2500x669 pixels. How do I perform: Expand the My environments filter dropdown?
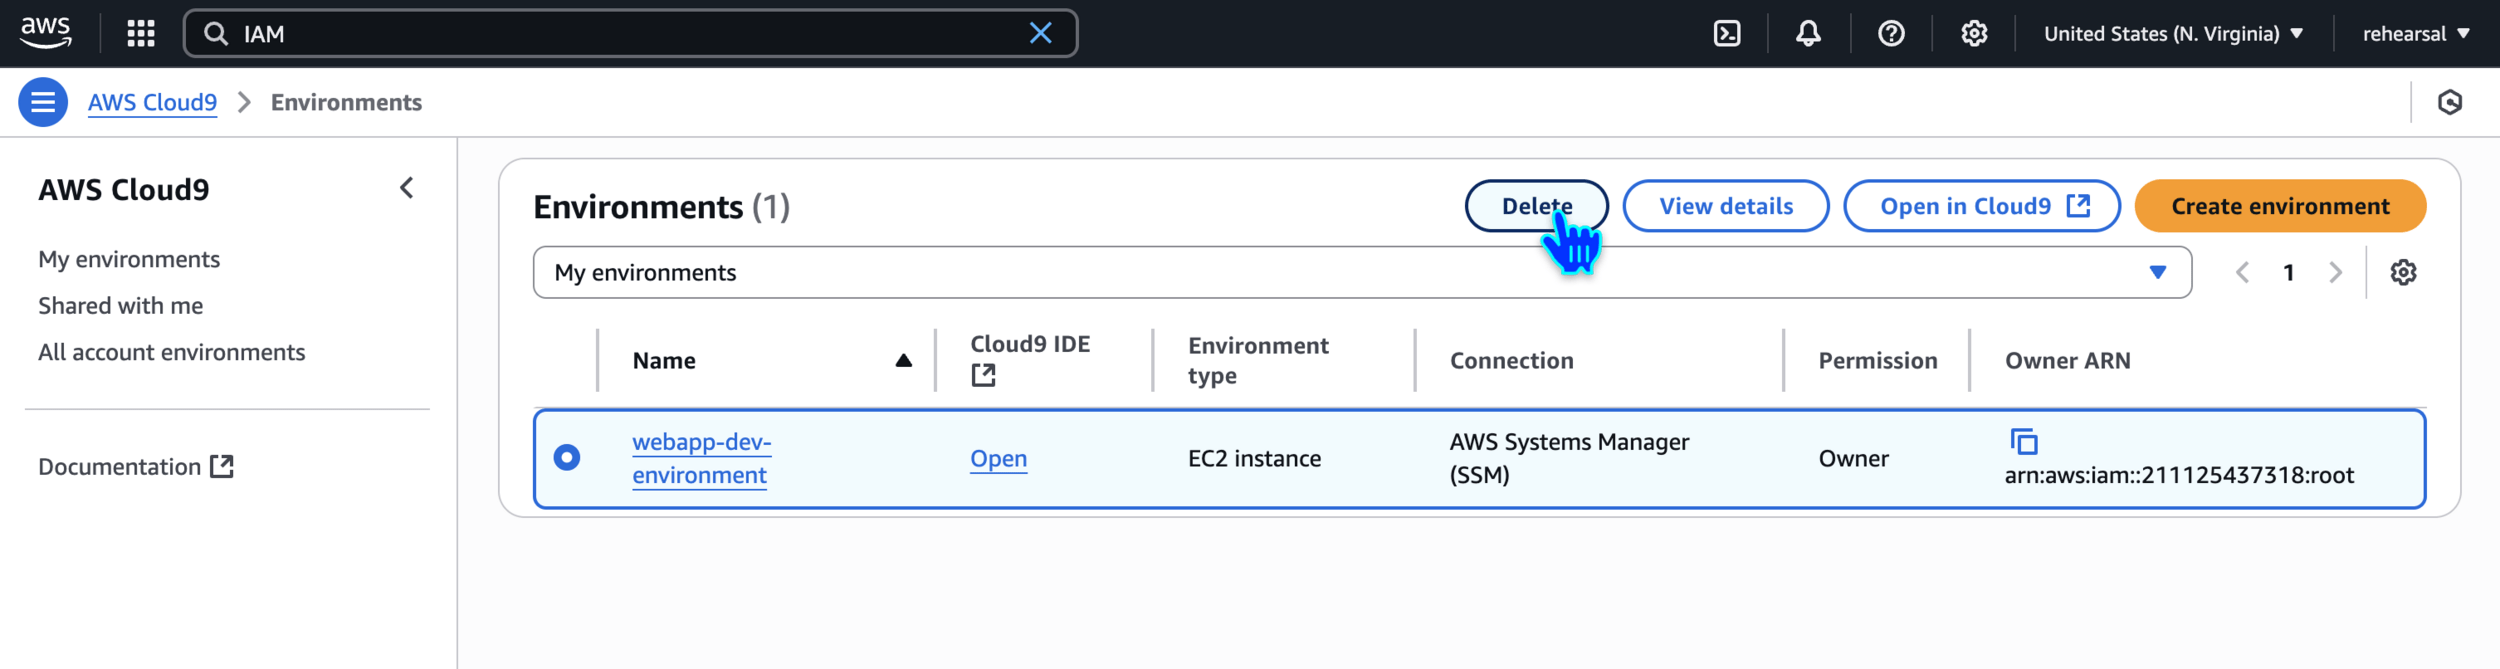tap(1362, 272)
